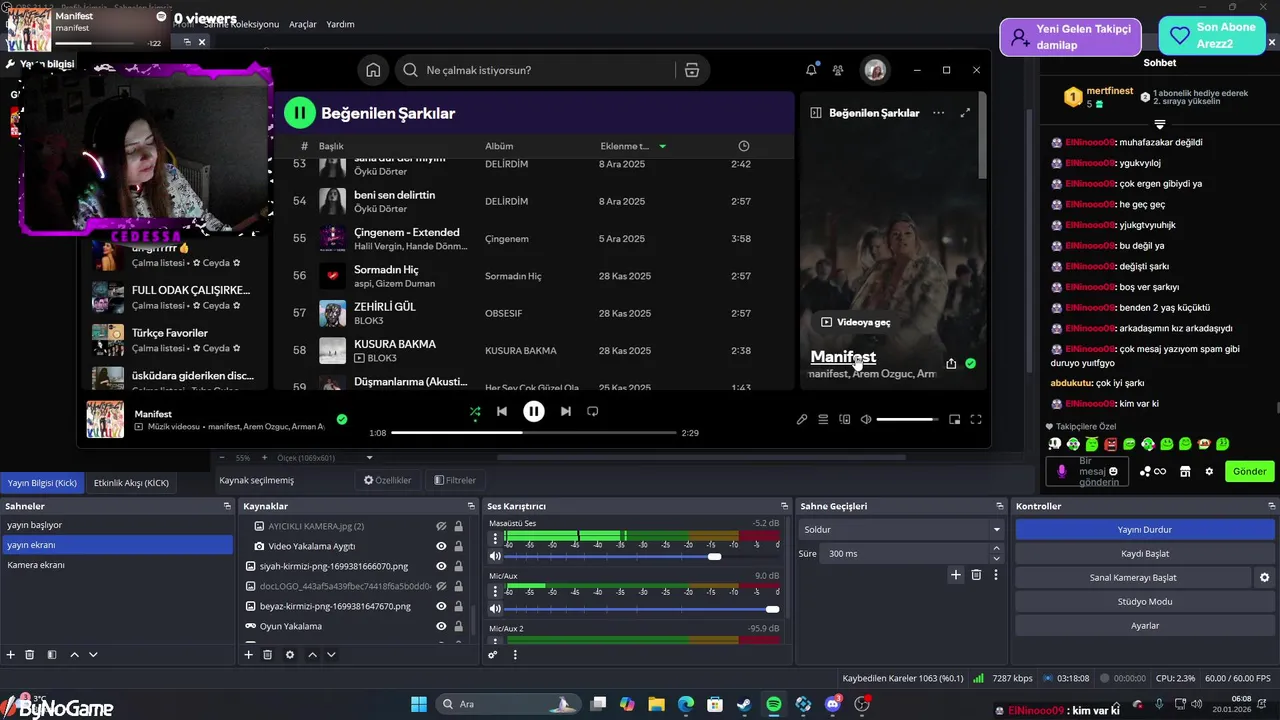This screenshot has height=720, width=1280.
Task: Go to Spotify home icon
Action: coord(373,70)
